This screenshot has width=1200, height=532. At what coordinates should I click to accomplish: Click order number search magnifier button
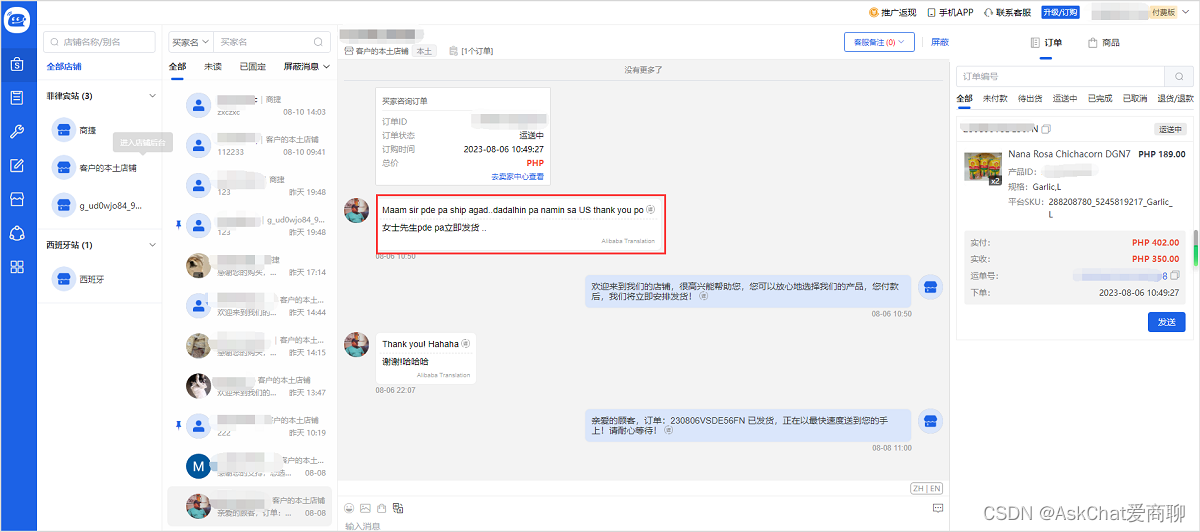coord(1179,76)
